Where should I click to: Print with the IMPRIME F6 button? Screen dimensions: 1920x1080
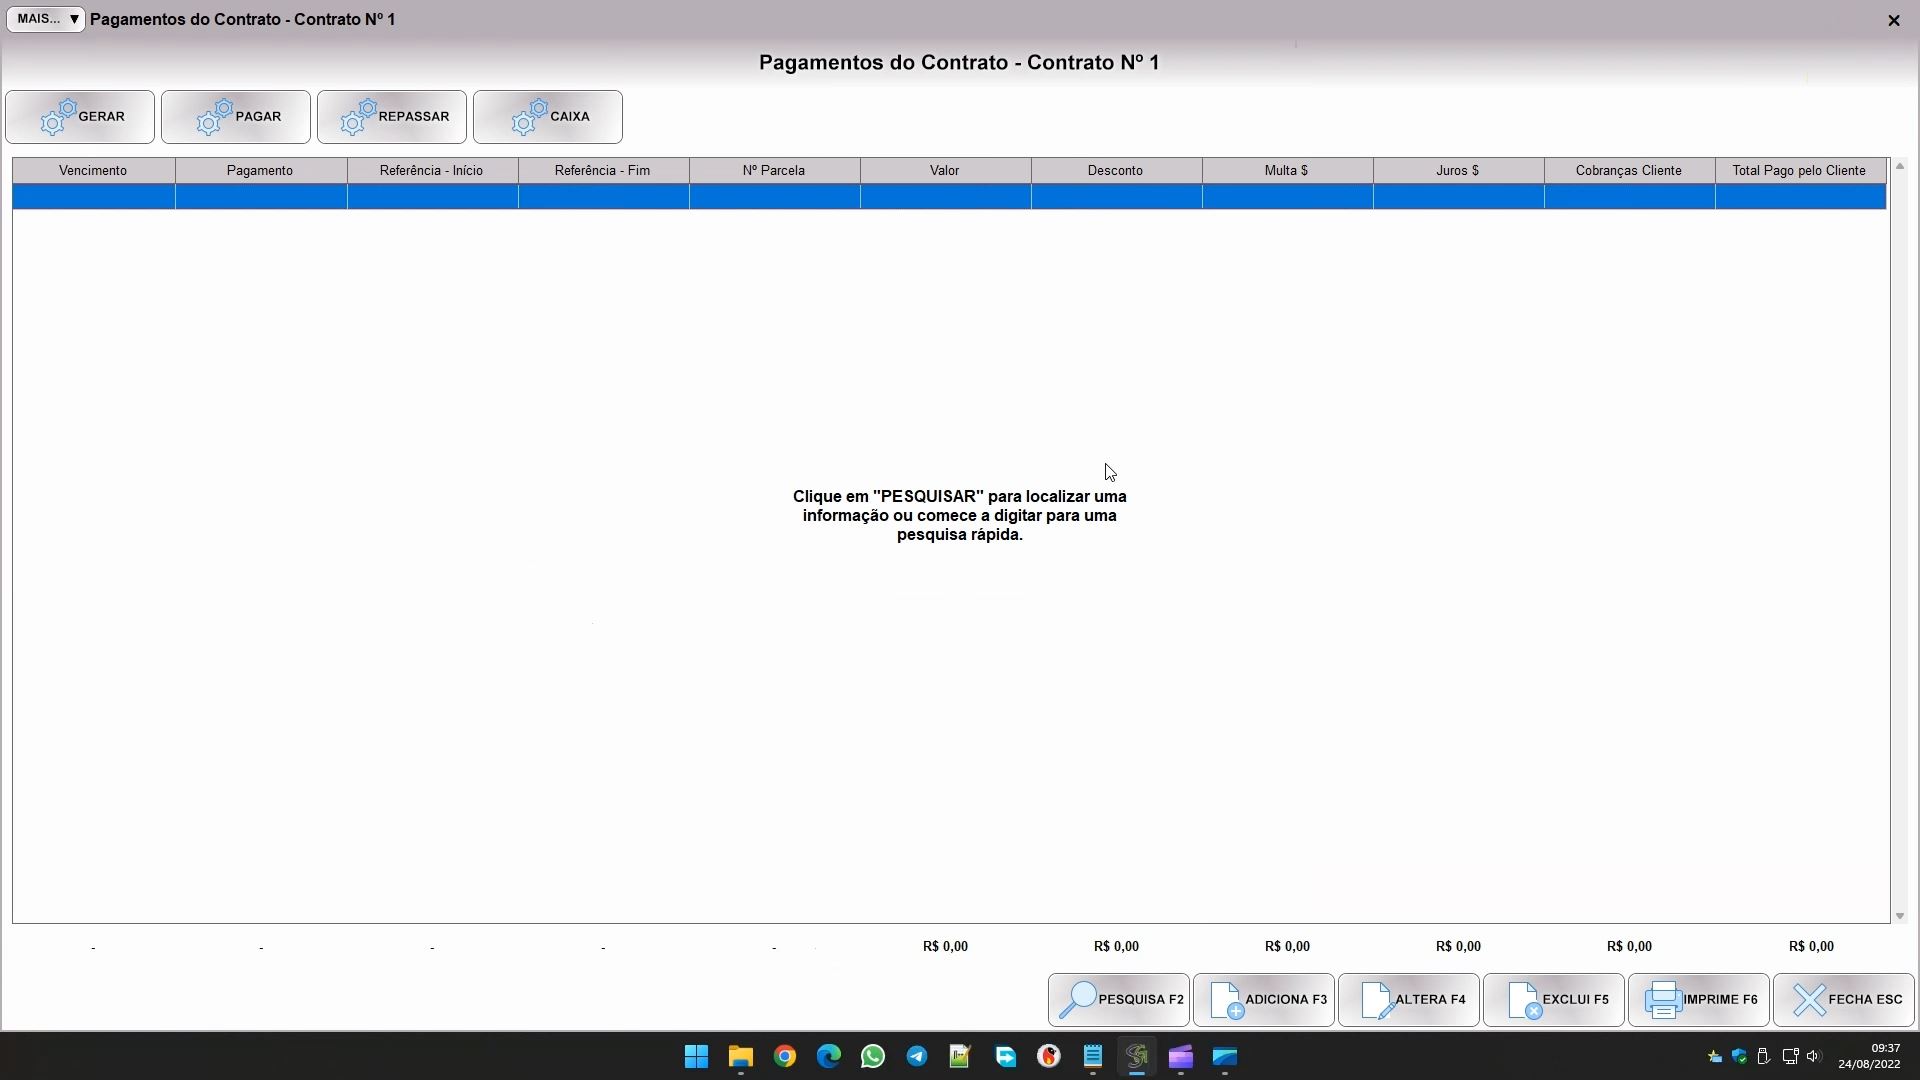(x=1699, y=1000)
